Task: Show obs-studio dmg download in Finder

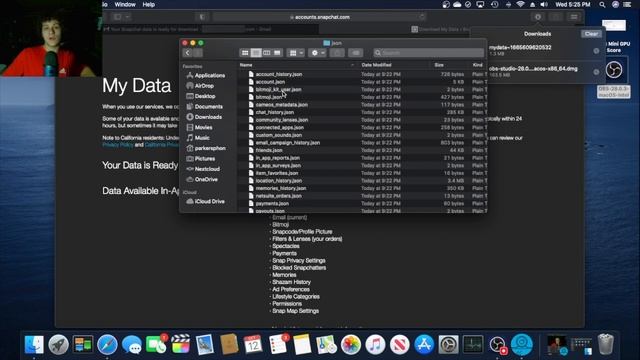Action: [x=596, y=72]
